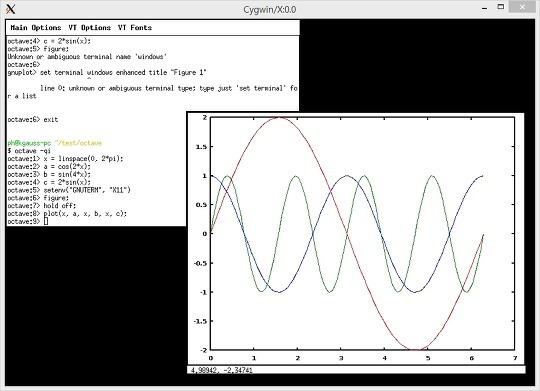Screen dimensions: 540x391
Task: Open the Main Options menu
Action: (36, 28)
